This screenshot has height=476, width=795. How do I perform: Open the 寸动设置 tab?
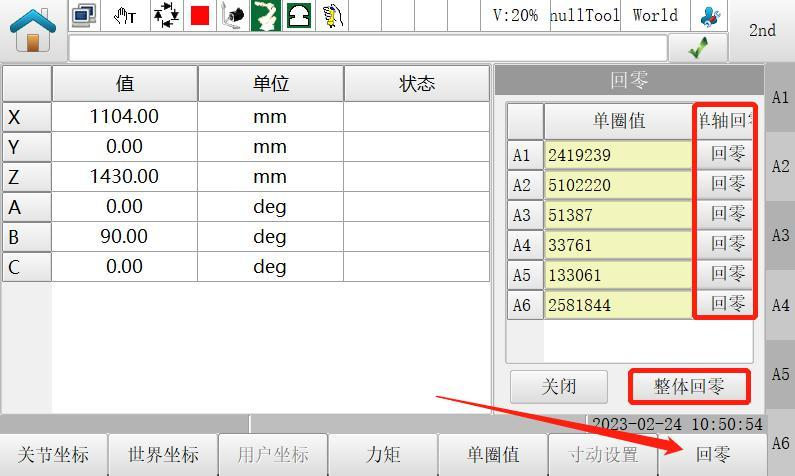[x=603, y=454]
